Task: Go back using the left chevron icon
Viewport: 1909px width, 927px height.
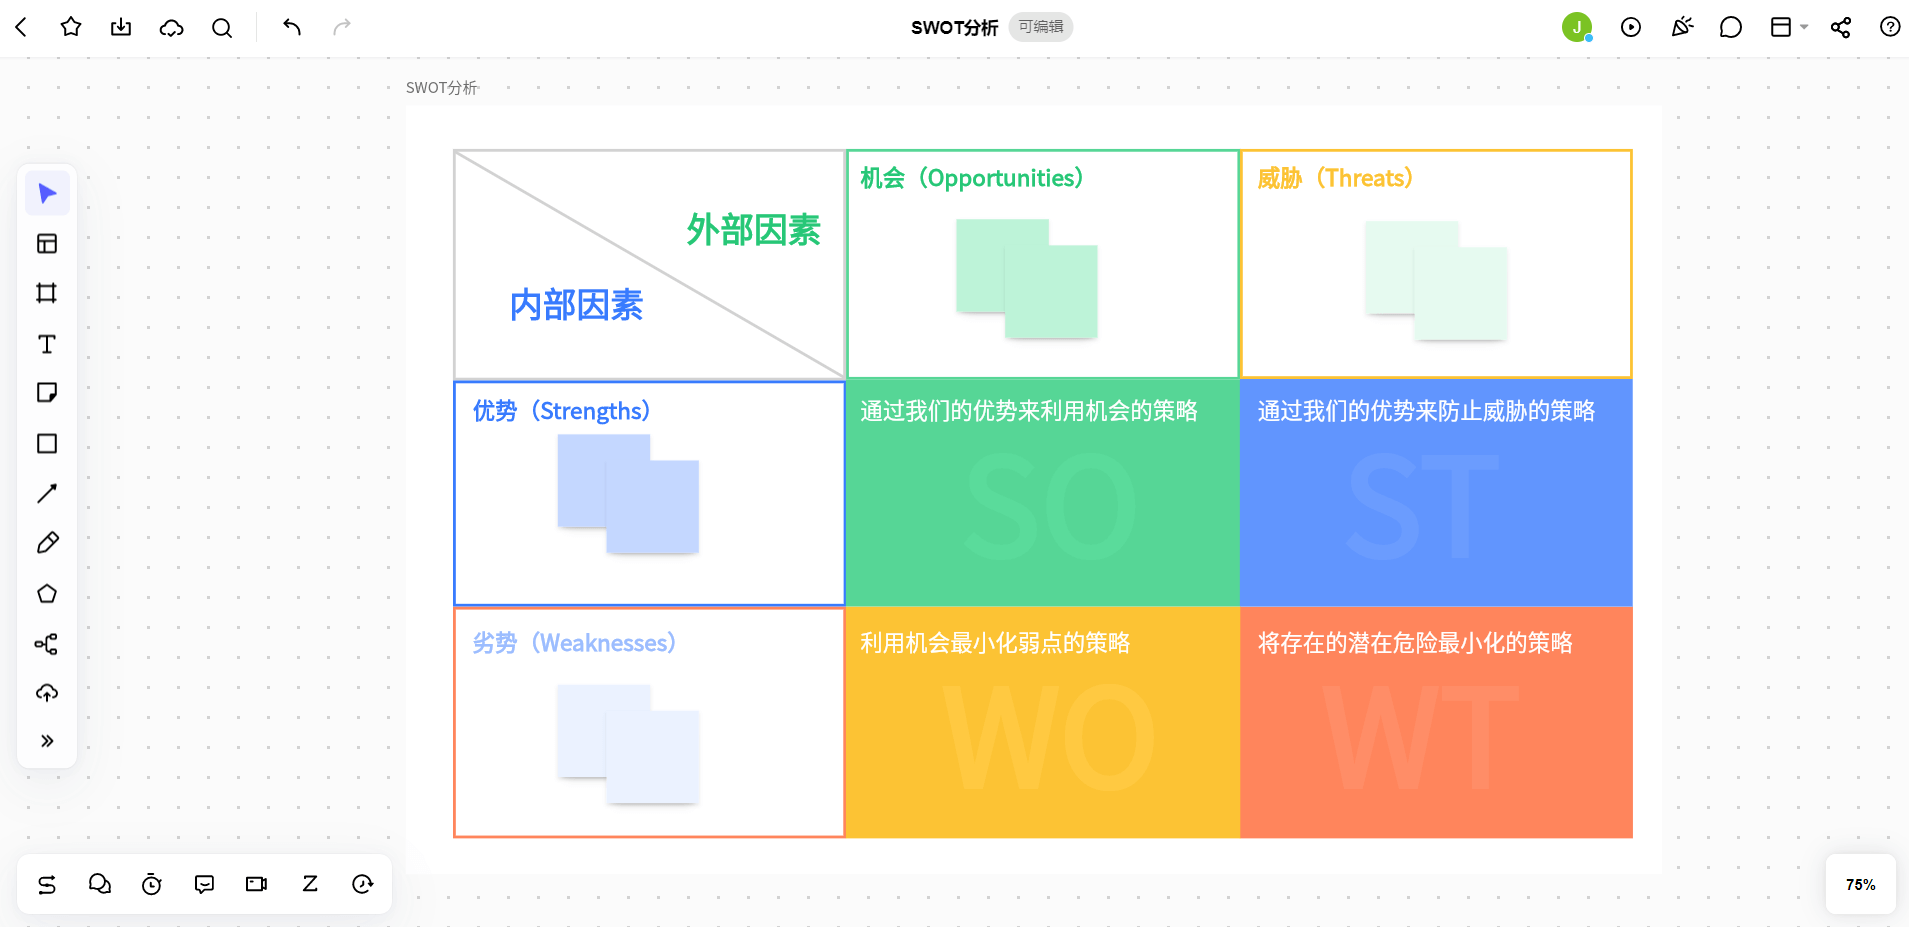Action: pos(21,27)
